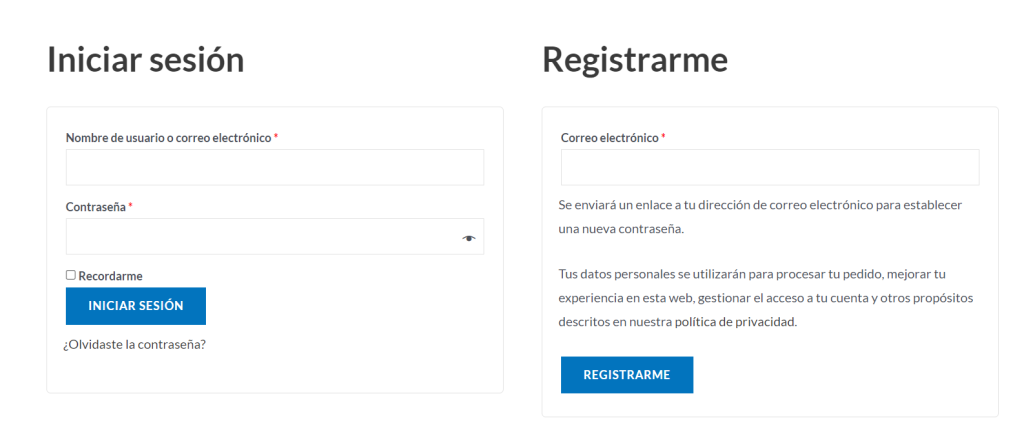This screenshot has width=1024, height=436.
Task: Open the ¿Olvidaste la contraseña? link
Action: pos(134,345)
